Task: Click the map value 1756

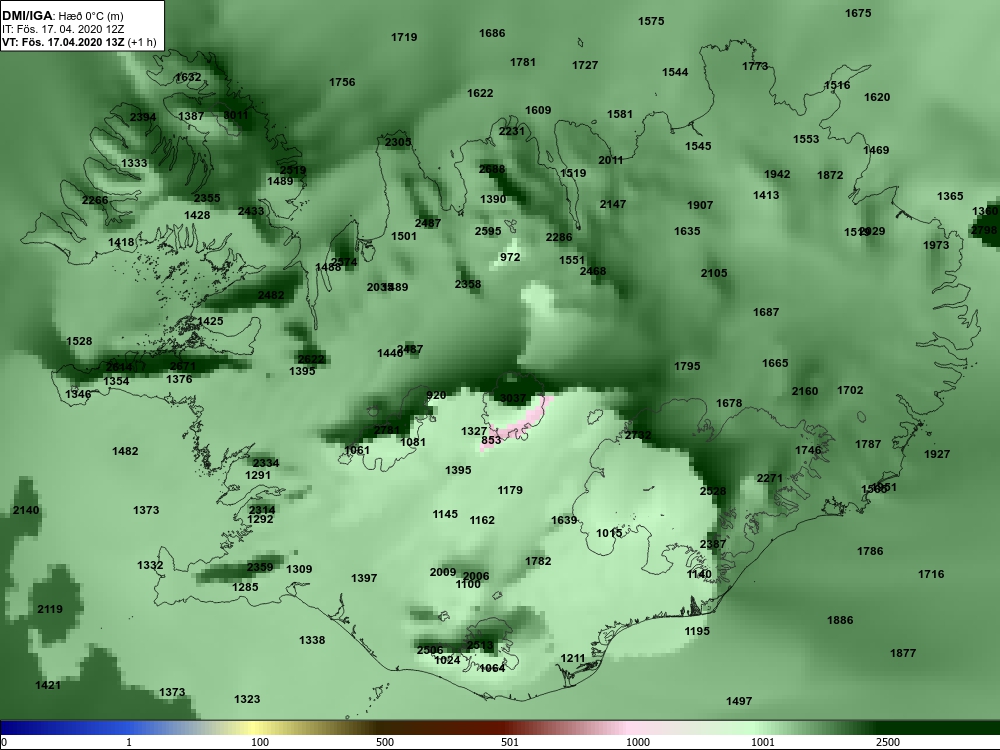Action: (342, 82)
